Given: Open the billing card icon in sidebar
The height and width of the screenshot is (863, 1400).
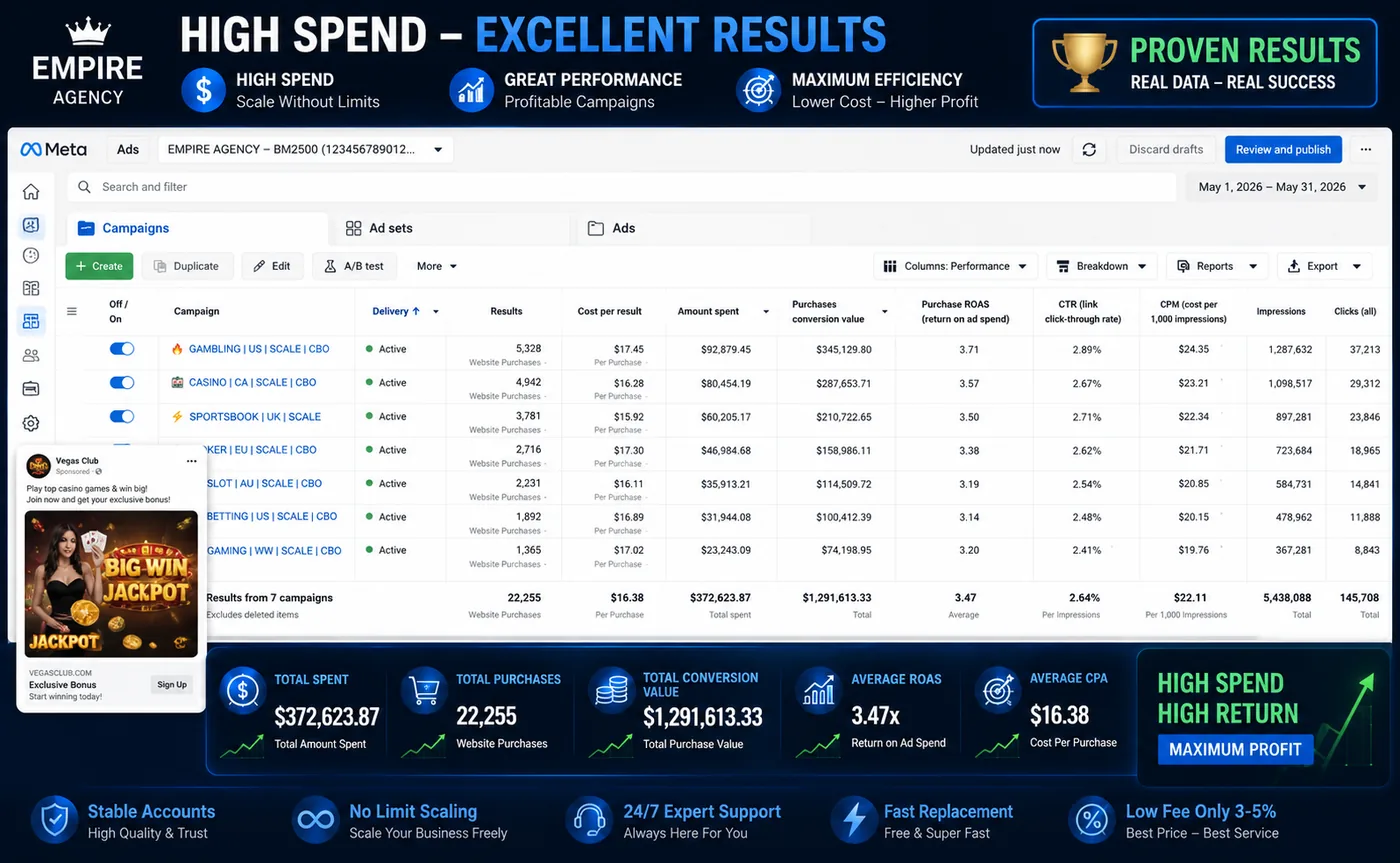Looking at the screenshot, I should point(31,388).
